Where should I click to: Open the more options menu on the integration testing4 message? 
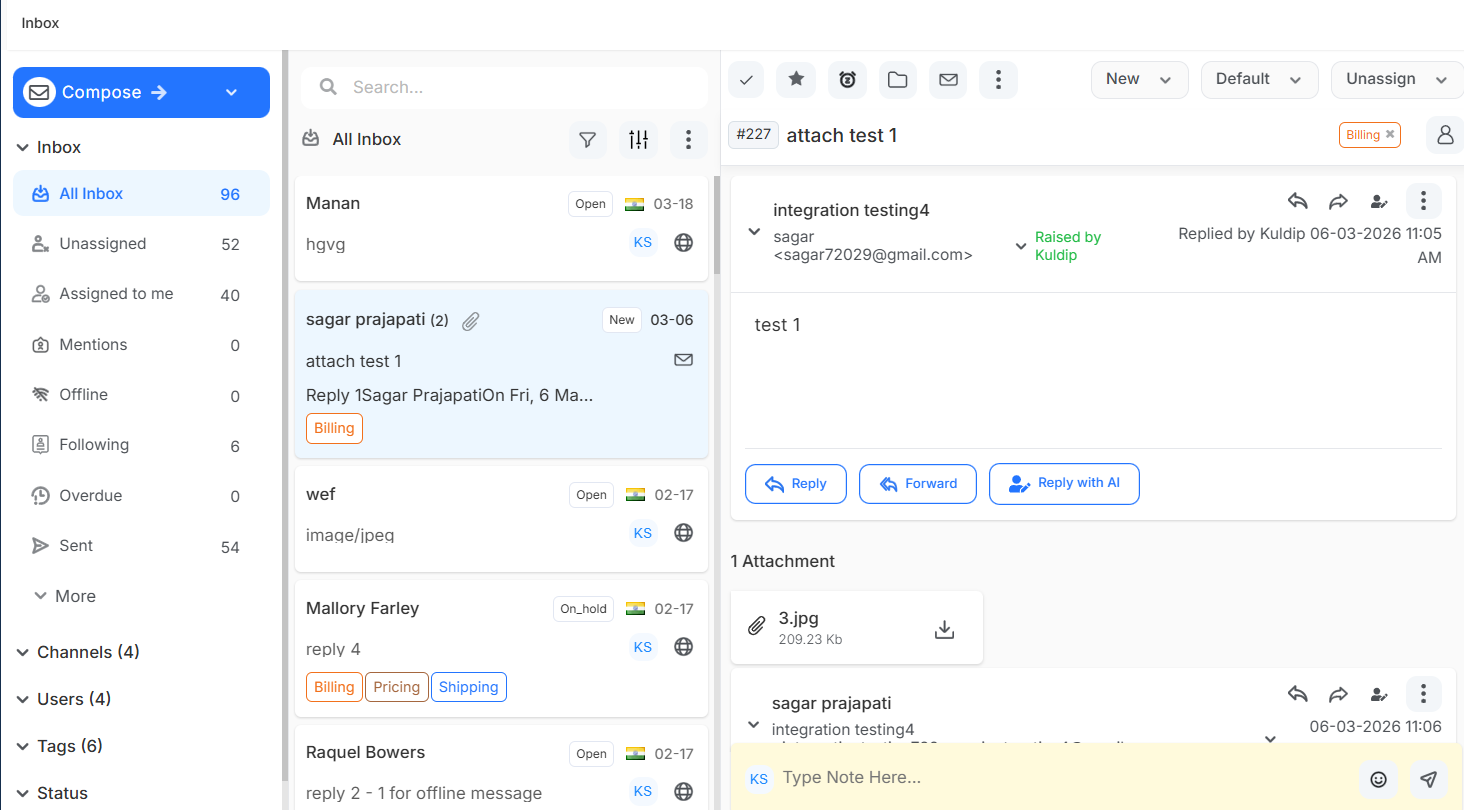(x=1423, y=201)
